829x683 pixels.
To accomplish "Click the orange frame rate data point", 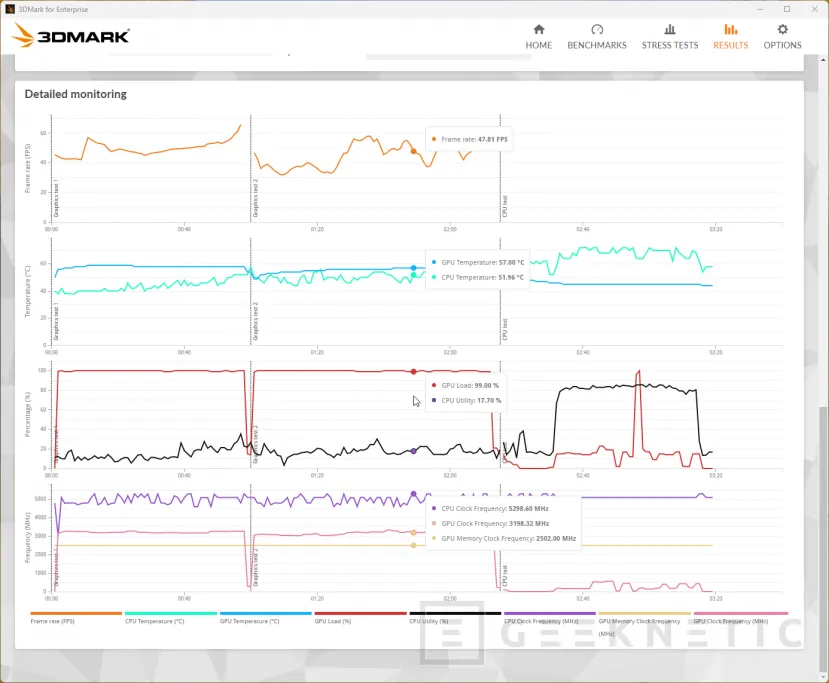I will (x=414, y=151).
